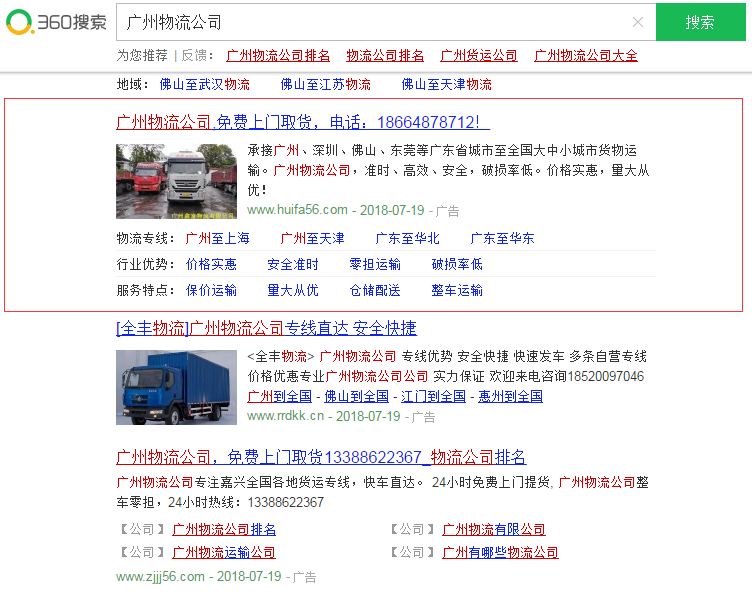Image resolution: width=752 pixels, height=594 pixels.
Task: Open region link 佛山至武汉物流
Action: tap(204, 84)
